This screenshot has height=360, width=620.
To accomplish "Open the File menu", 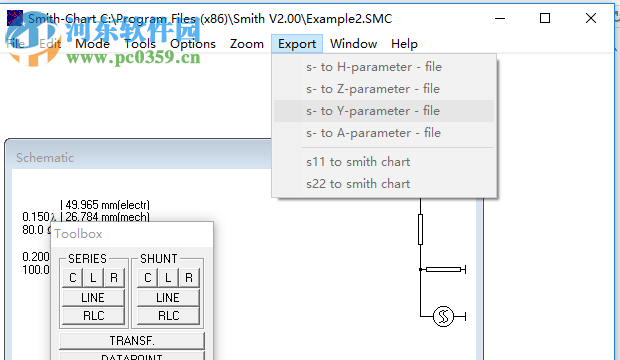I will [16, 44].
